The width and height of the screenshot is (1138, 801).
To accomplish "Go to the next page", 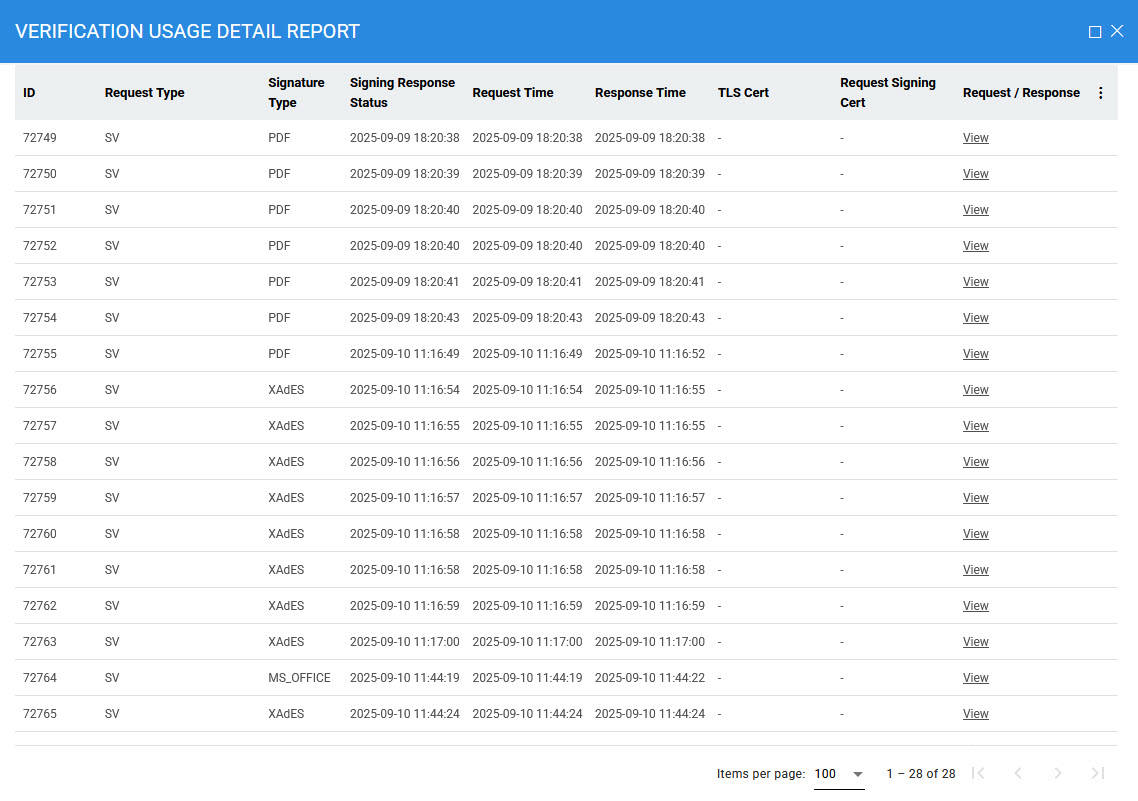I will click(1058, 773).
